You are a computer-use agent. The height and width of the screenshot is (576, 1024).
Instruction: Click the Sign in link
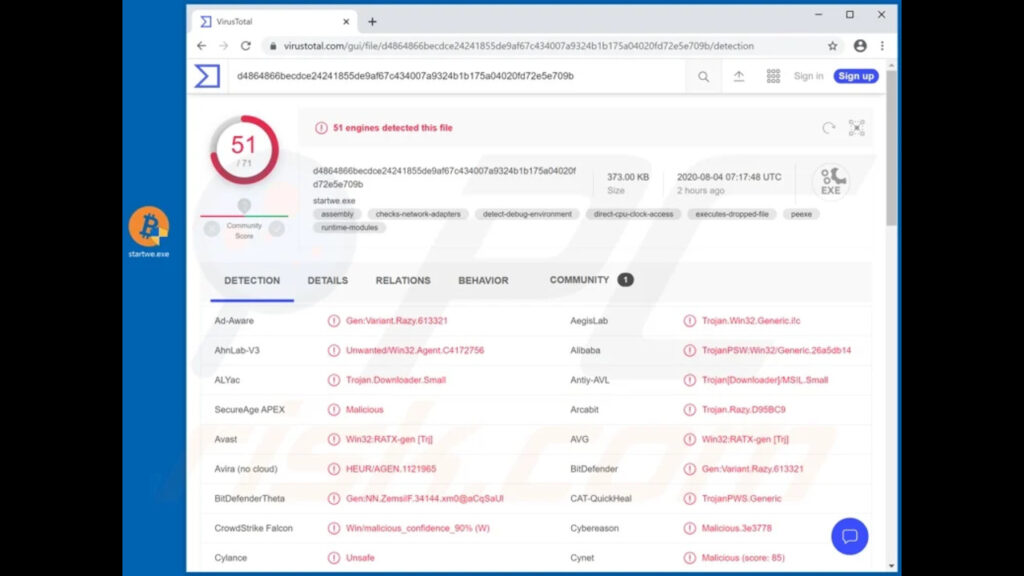tap(808, 76)
